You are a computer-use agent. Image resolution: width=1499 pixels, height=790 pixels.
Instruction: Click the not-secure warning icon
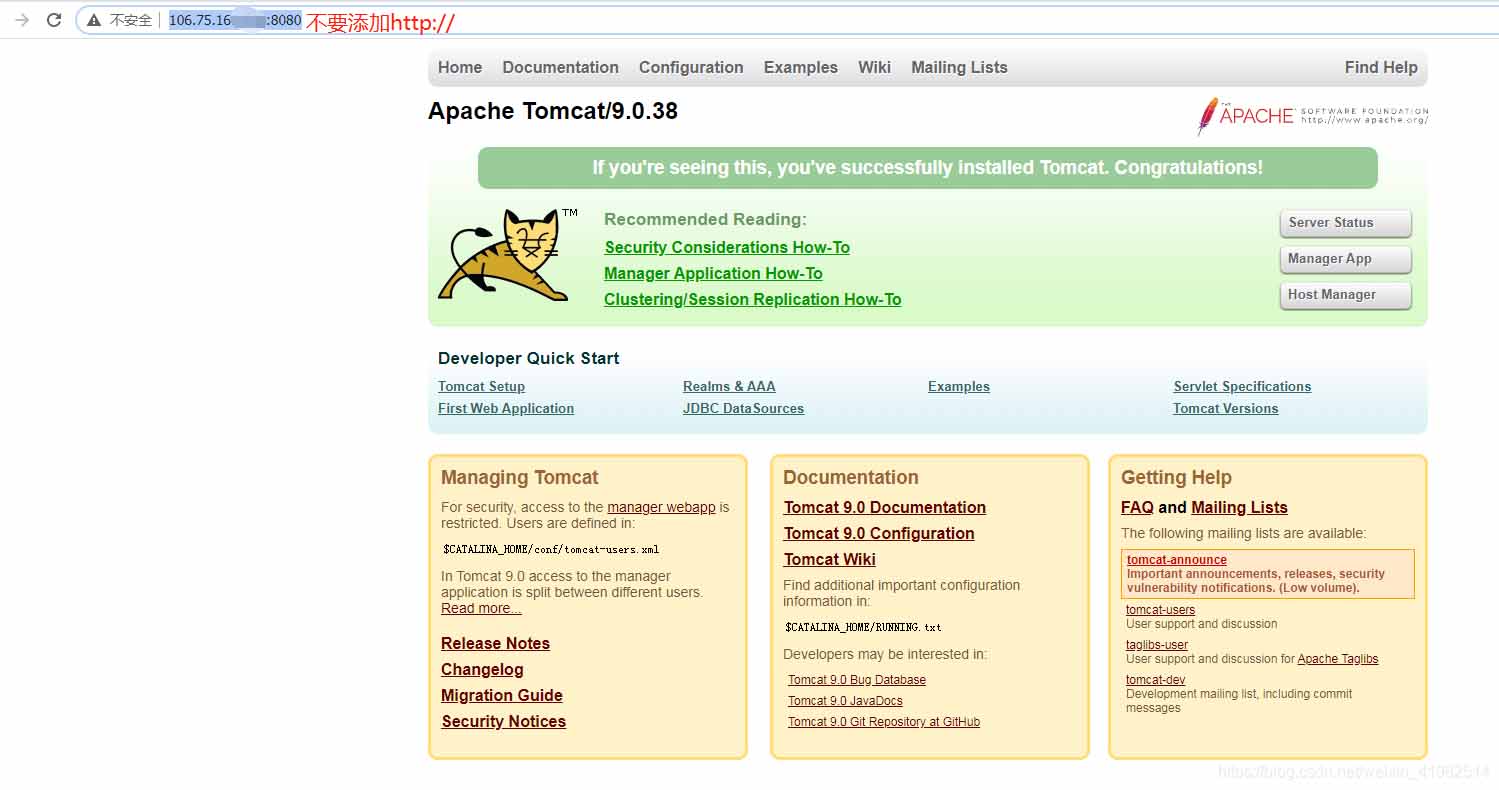[x=94, y=20]
